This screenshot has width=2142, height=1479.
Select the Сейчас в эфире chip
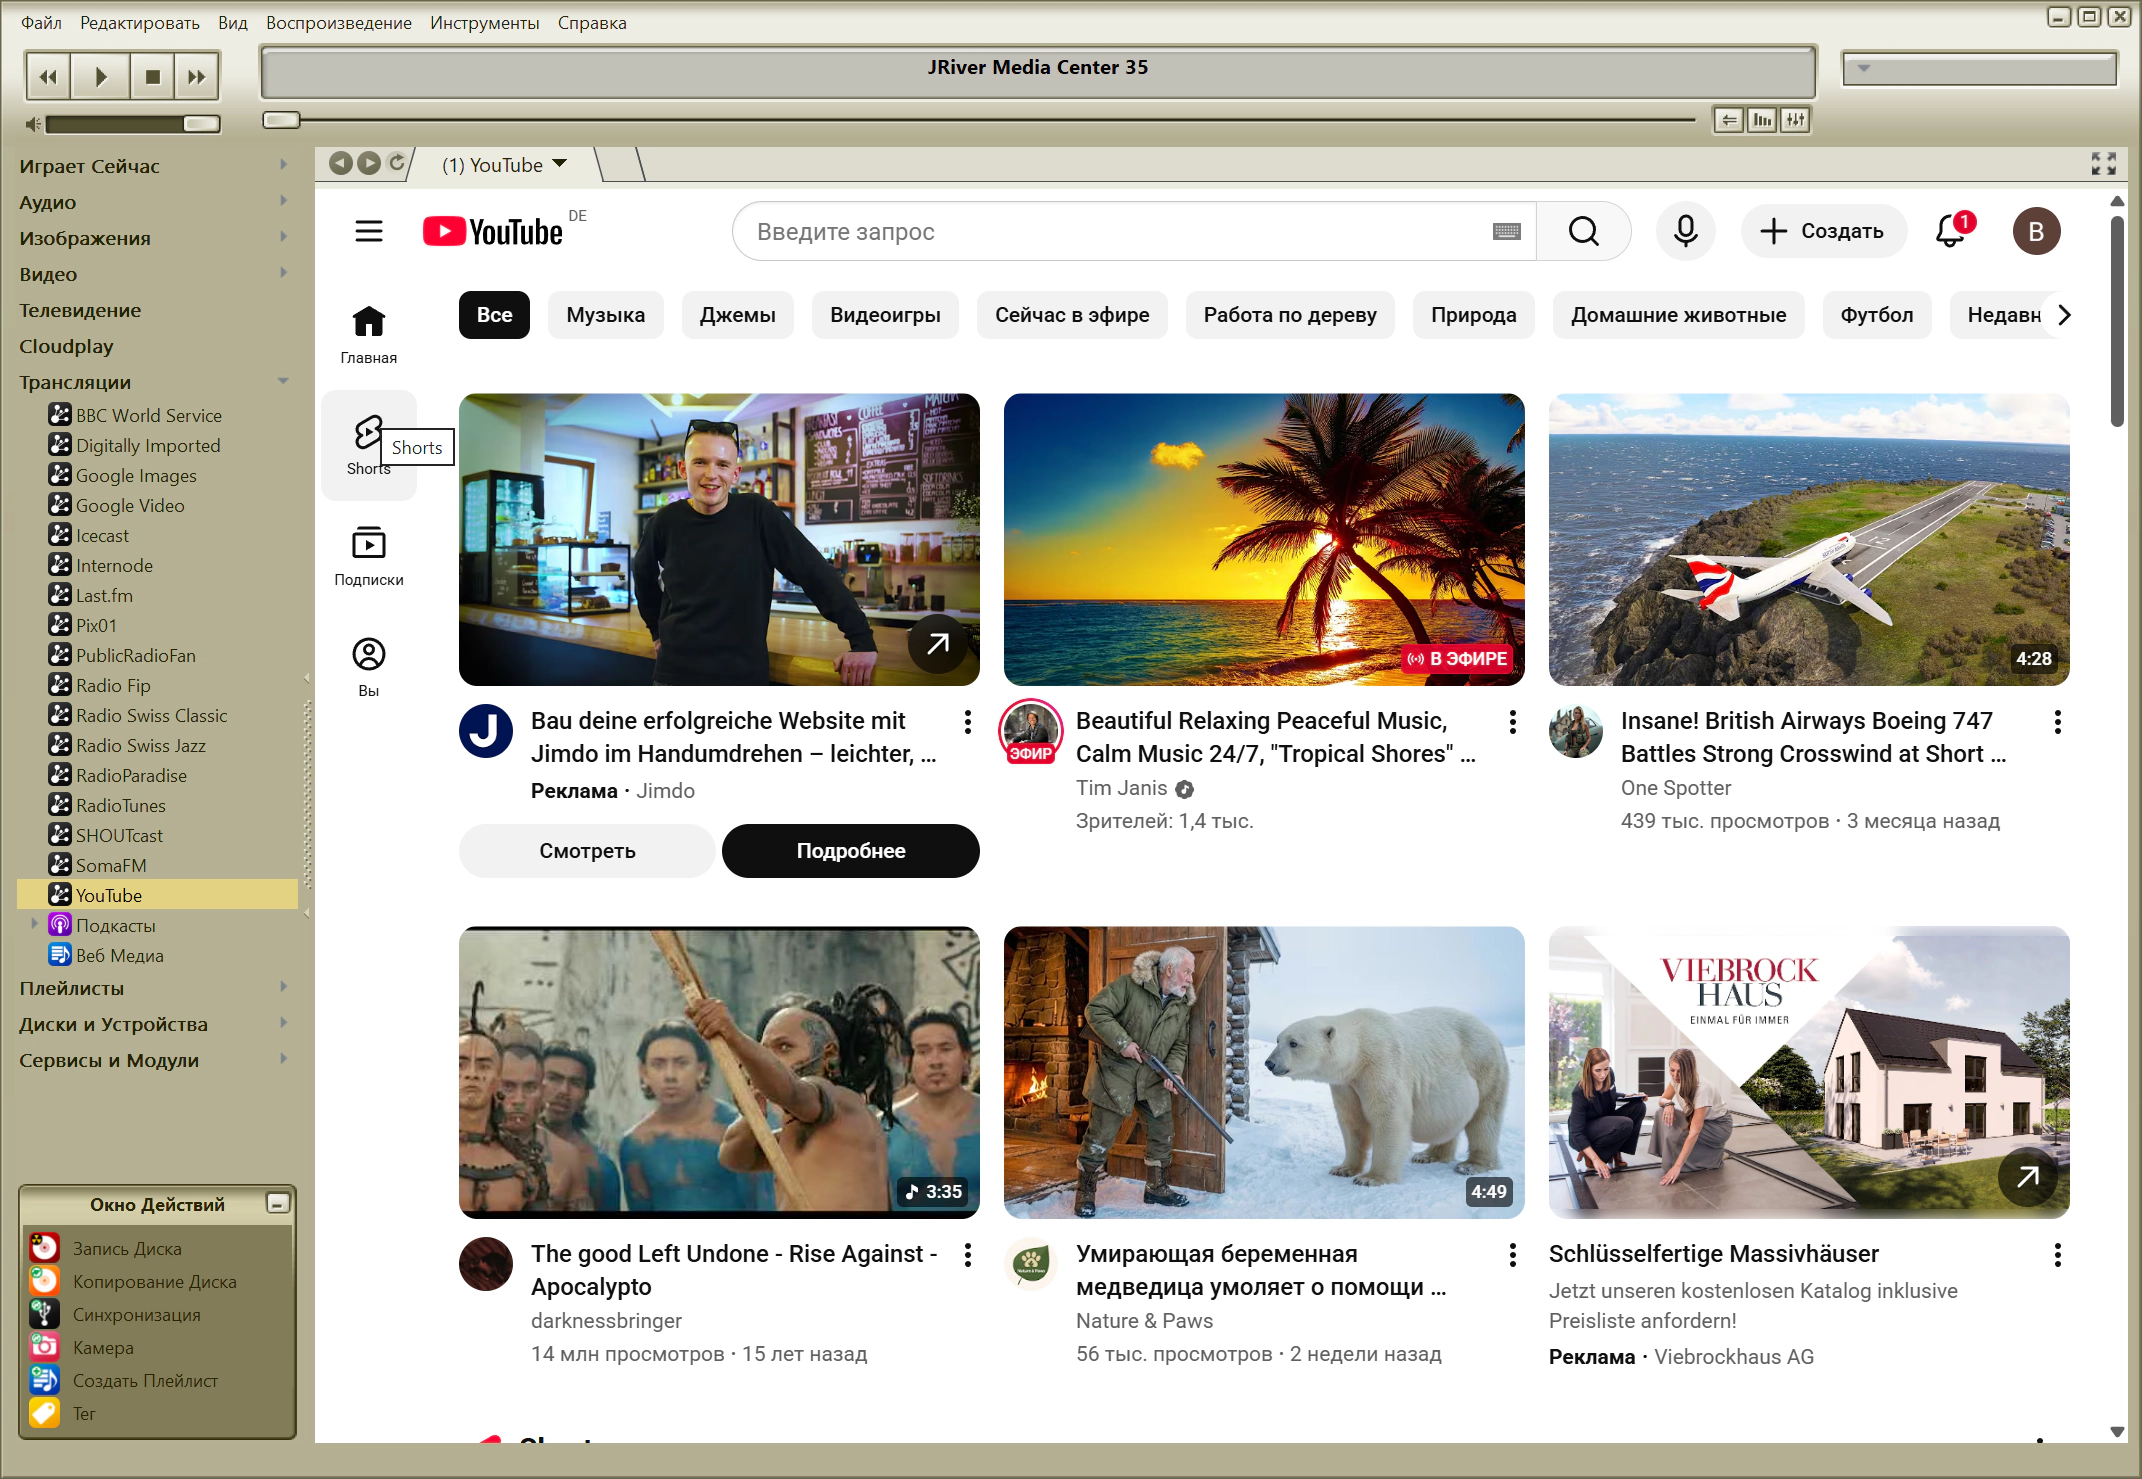coord(1071,315)
